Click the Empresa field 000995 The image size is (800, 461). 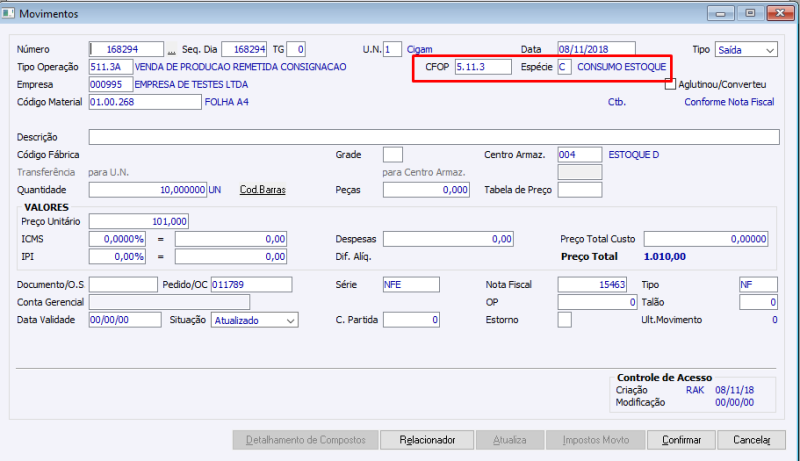(x=111, y=85)
